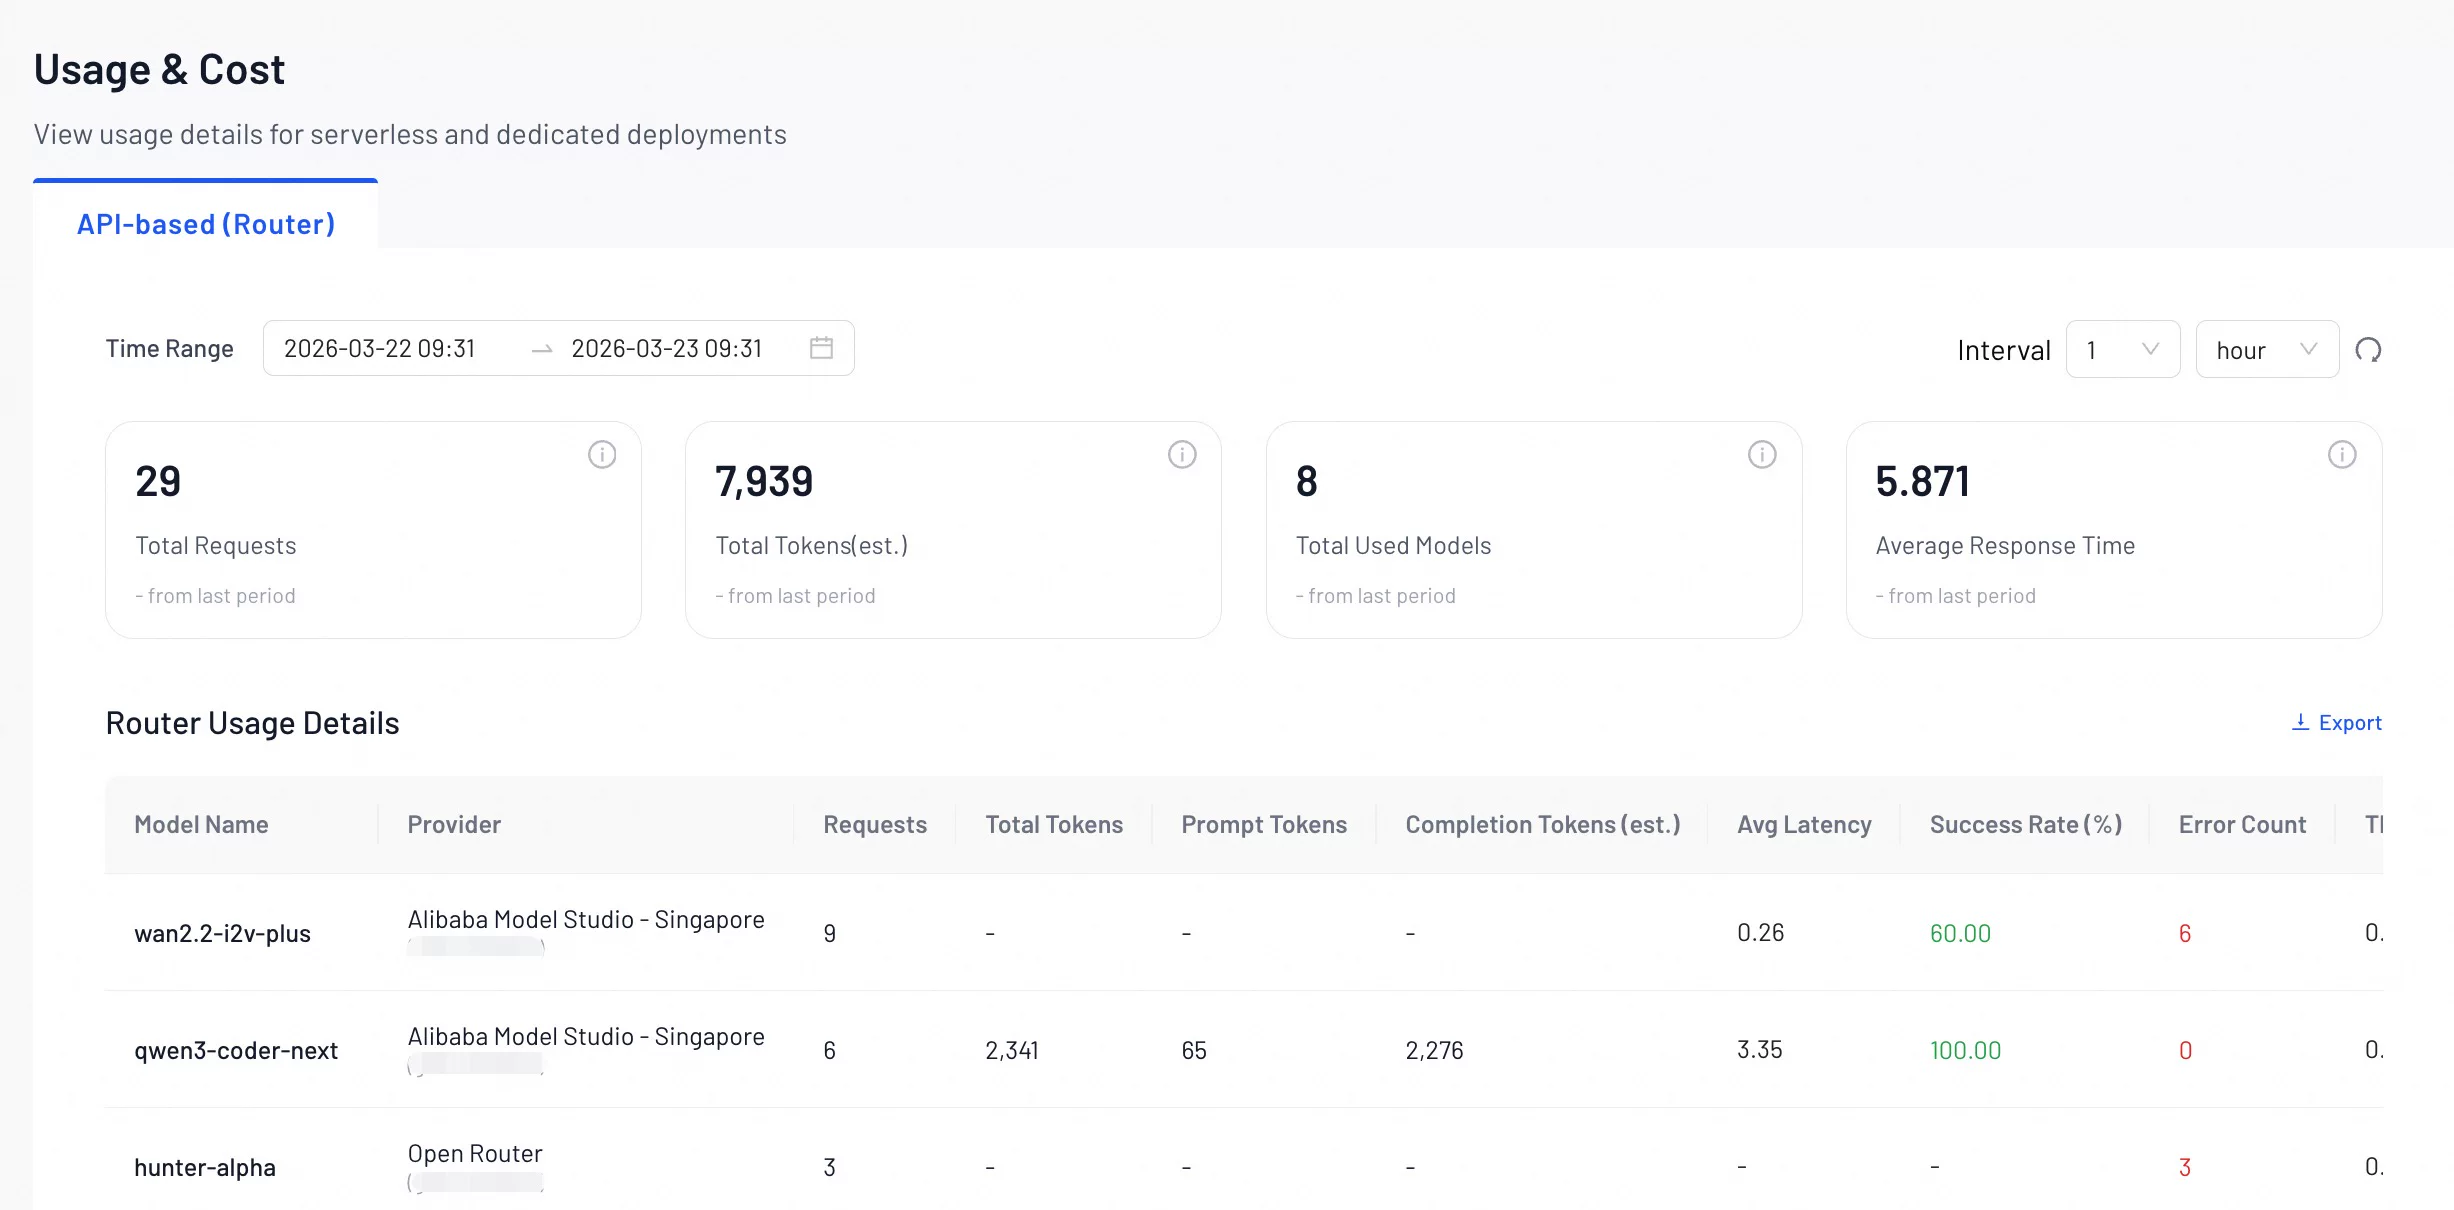2454x1210 pixels.
Task: Click the info icon on Total Tokens card
Action: point(1182,455)
